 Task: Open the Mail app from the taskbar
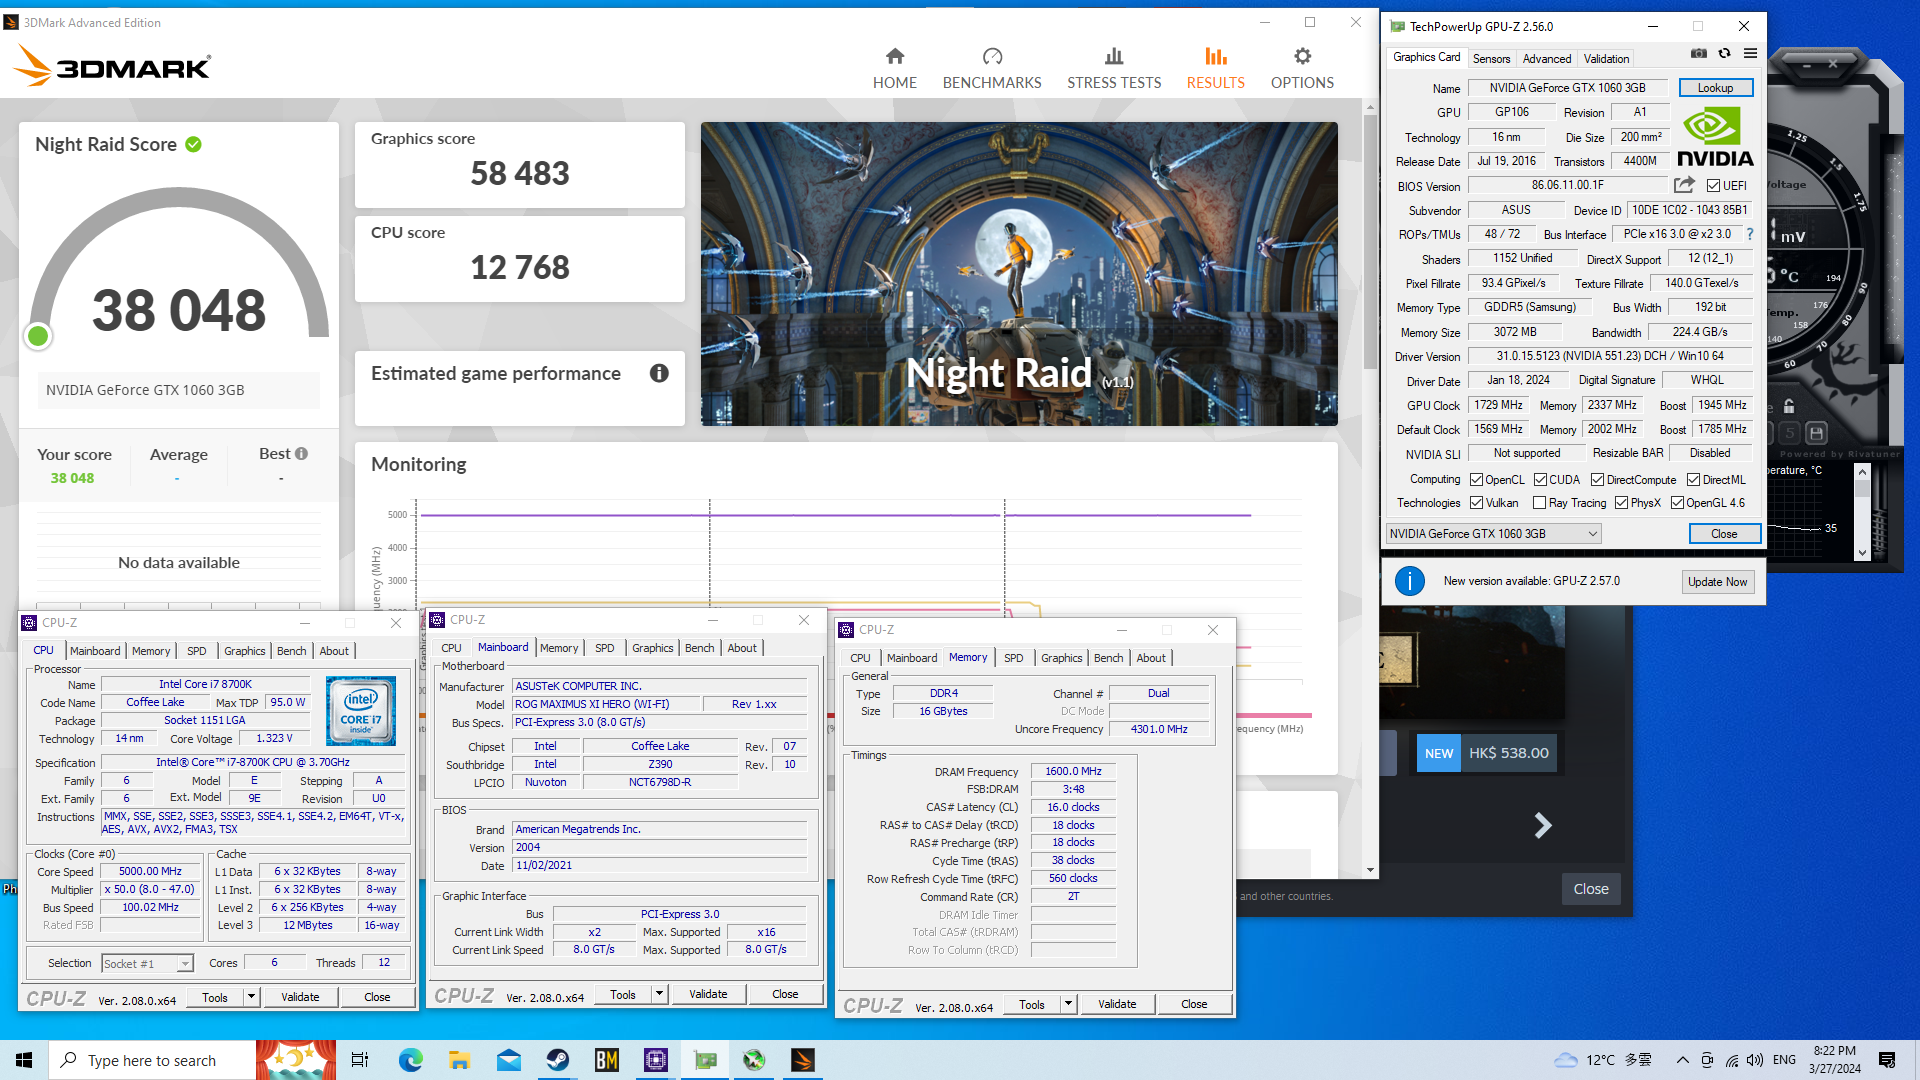508,1060
